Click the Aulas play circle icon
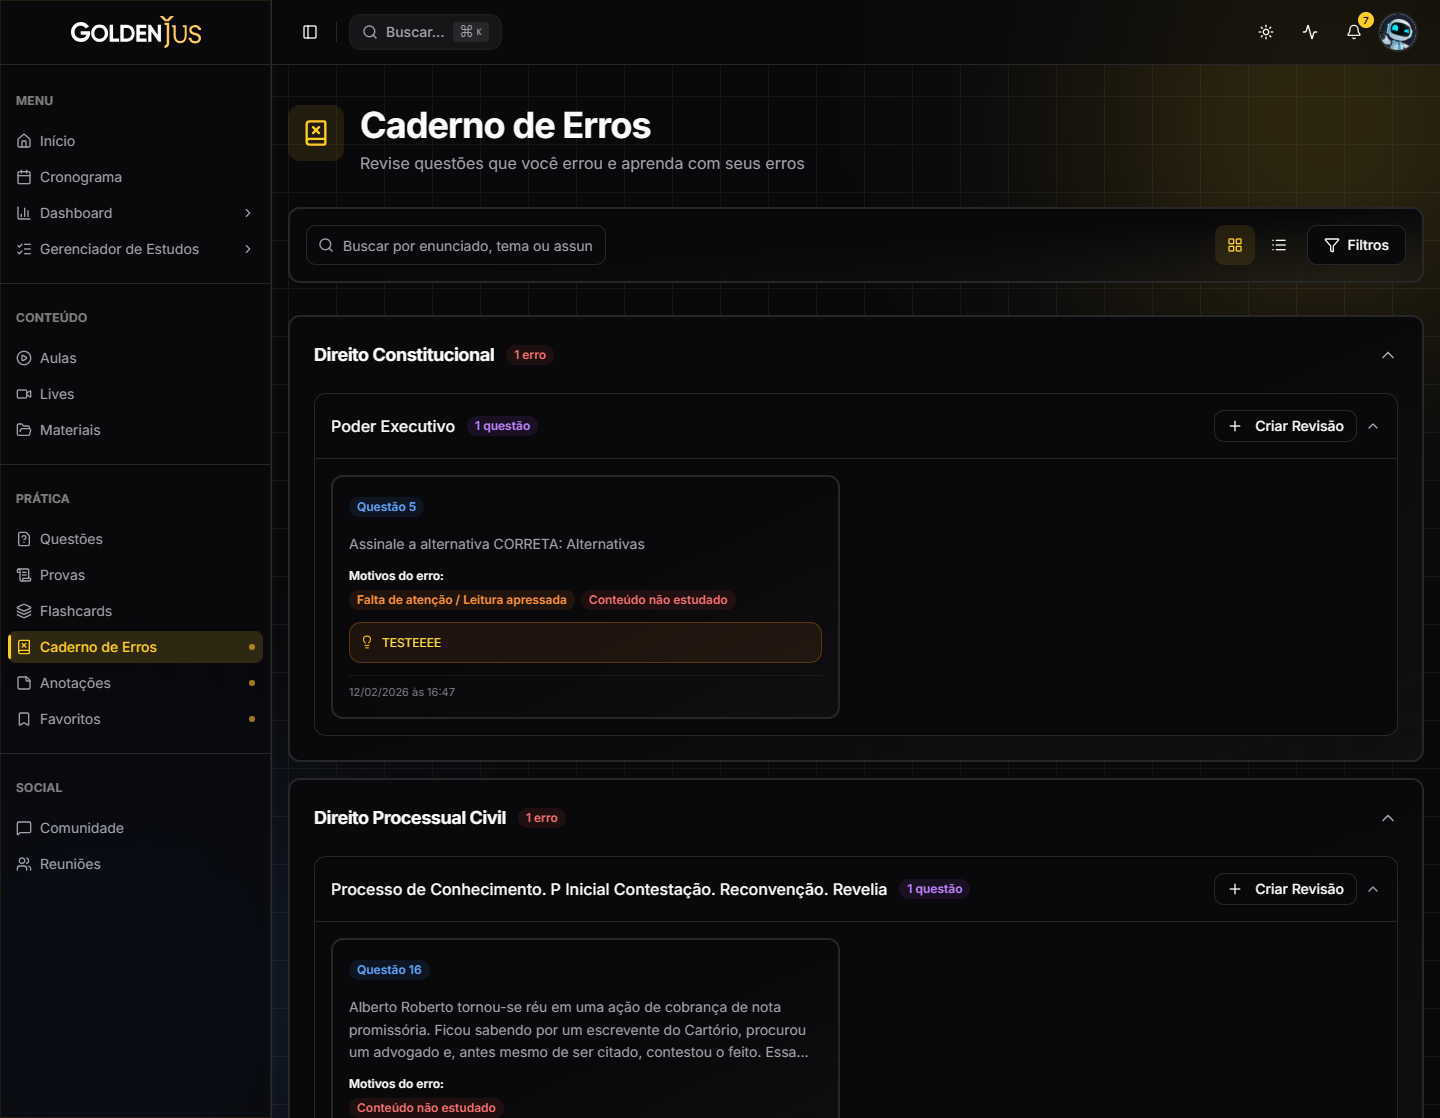This screenshot has width=1440, height=1118. click(x=24, y=358)
